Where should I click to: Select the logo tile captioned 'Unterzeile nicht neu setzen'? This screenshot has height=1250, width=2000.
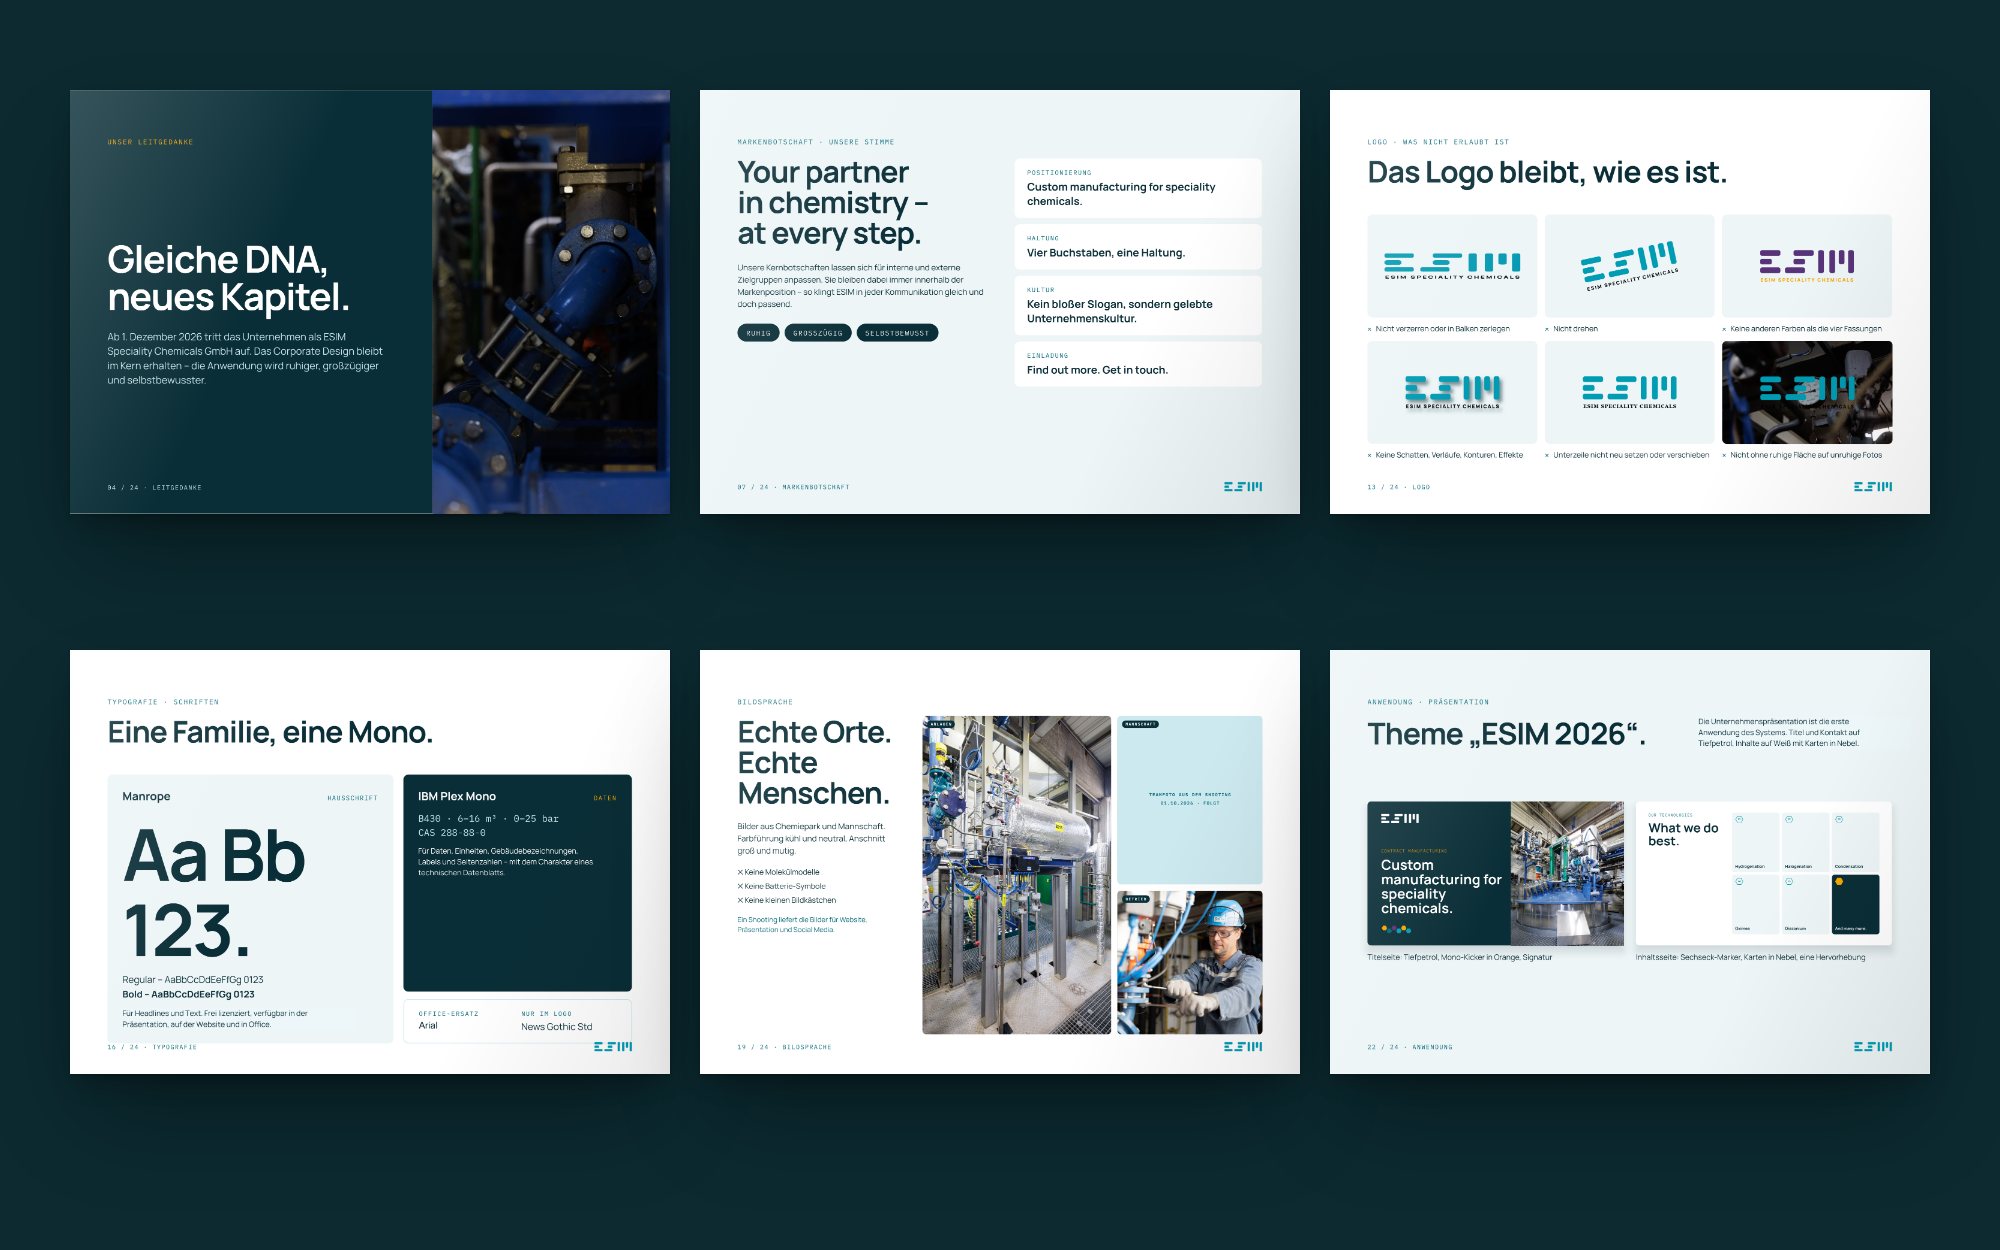click(x=1629, y=392)
